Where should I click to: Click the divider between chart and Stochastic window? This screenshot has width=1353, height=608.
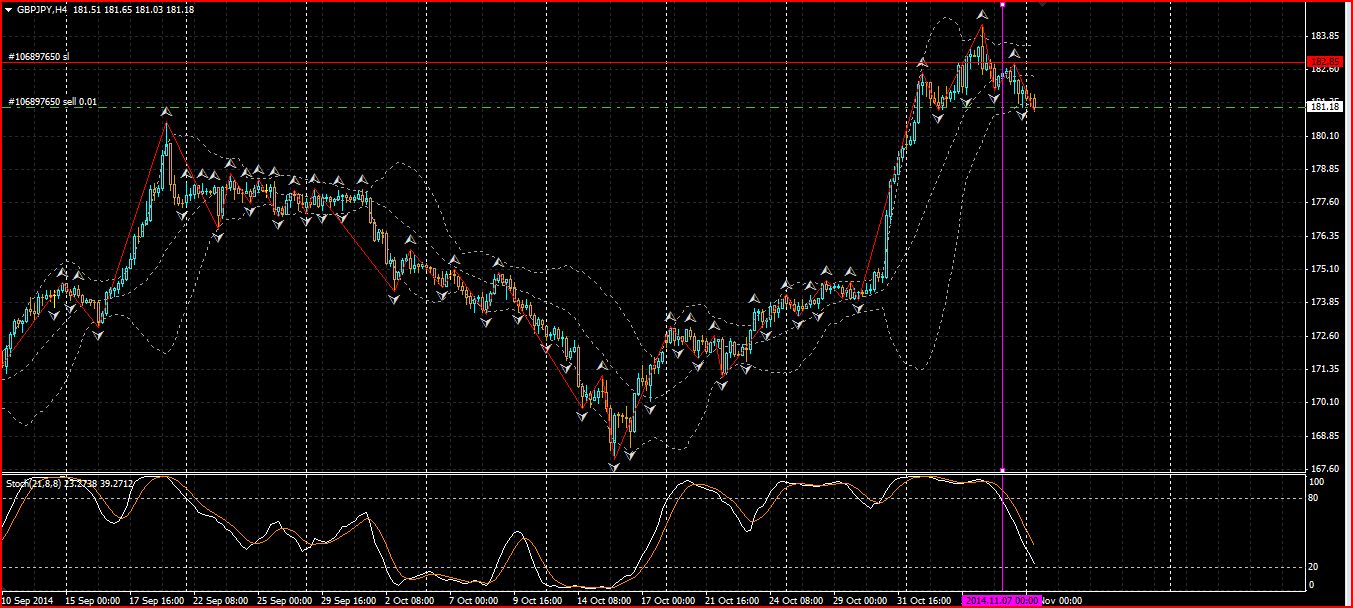[652, 473]
